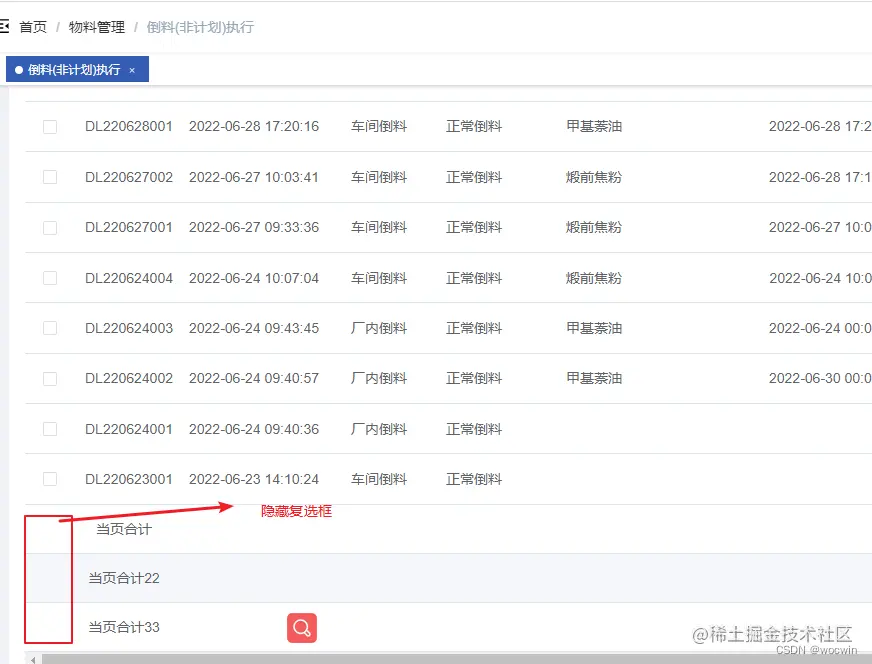Click 甲基萘油 in row DL220624002

pyautogui.click(x=594, y=378)
